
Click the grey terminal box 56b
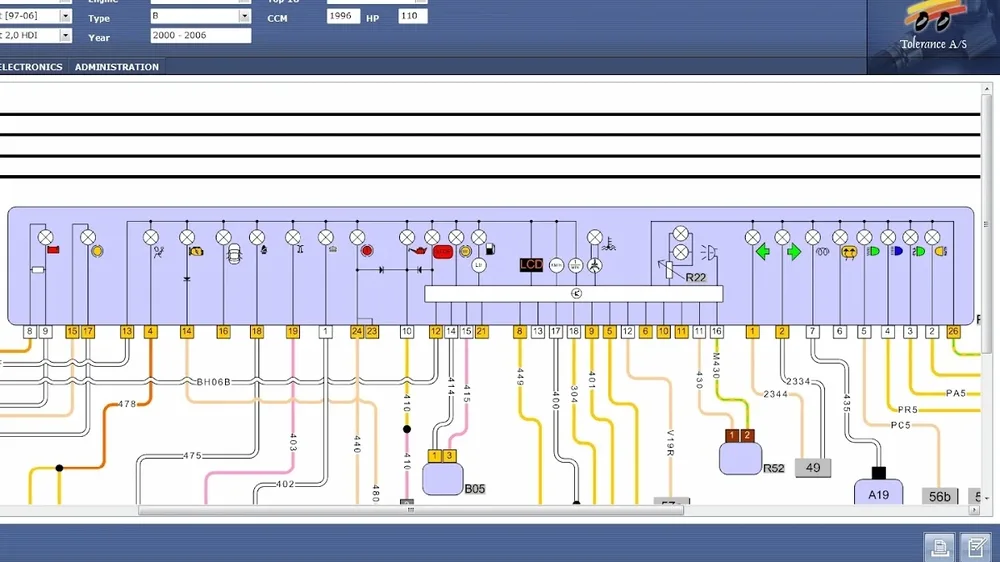(x=939, y=496)
